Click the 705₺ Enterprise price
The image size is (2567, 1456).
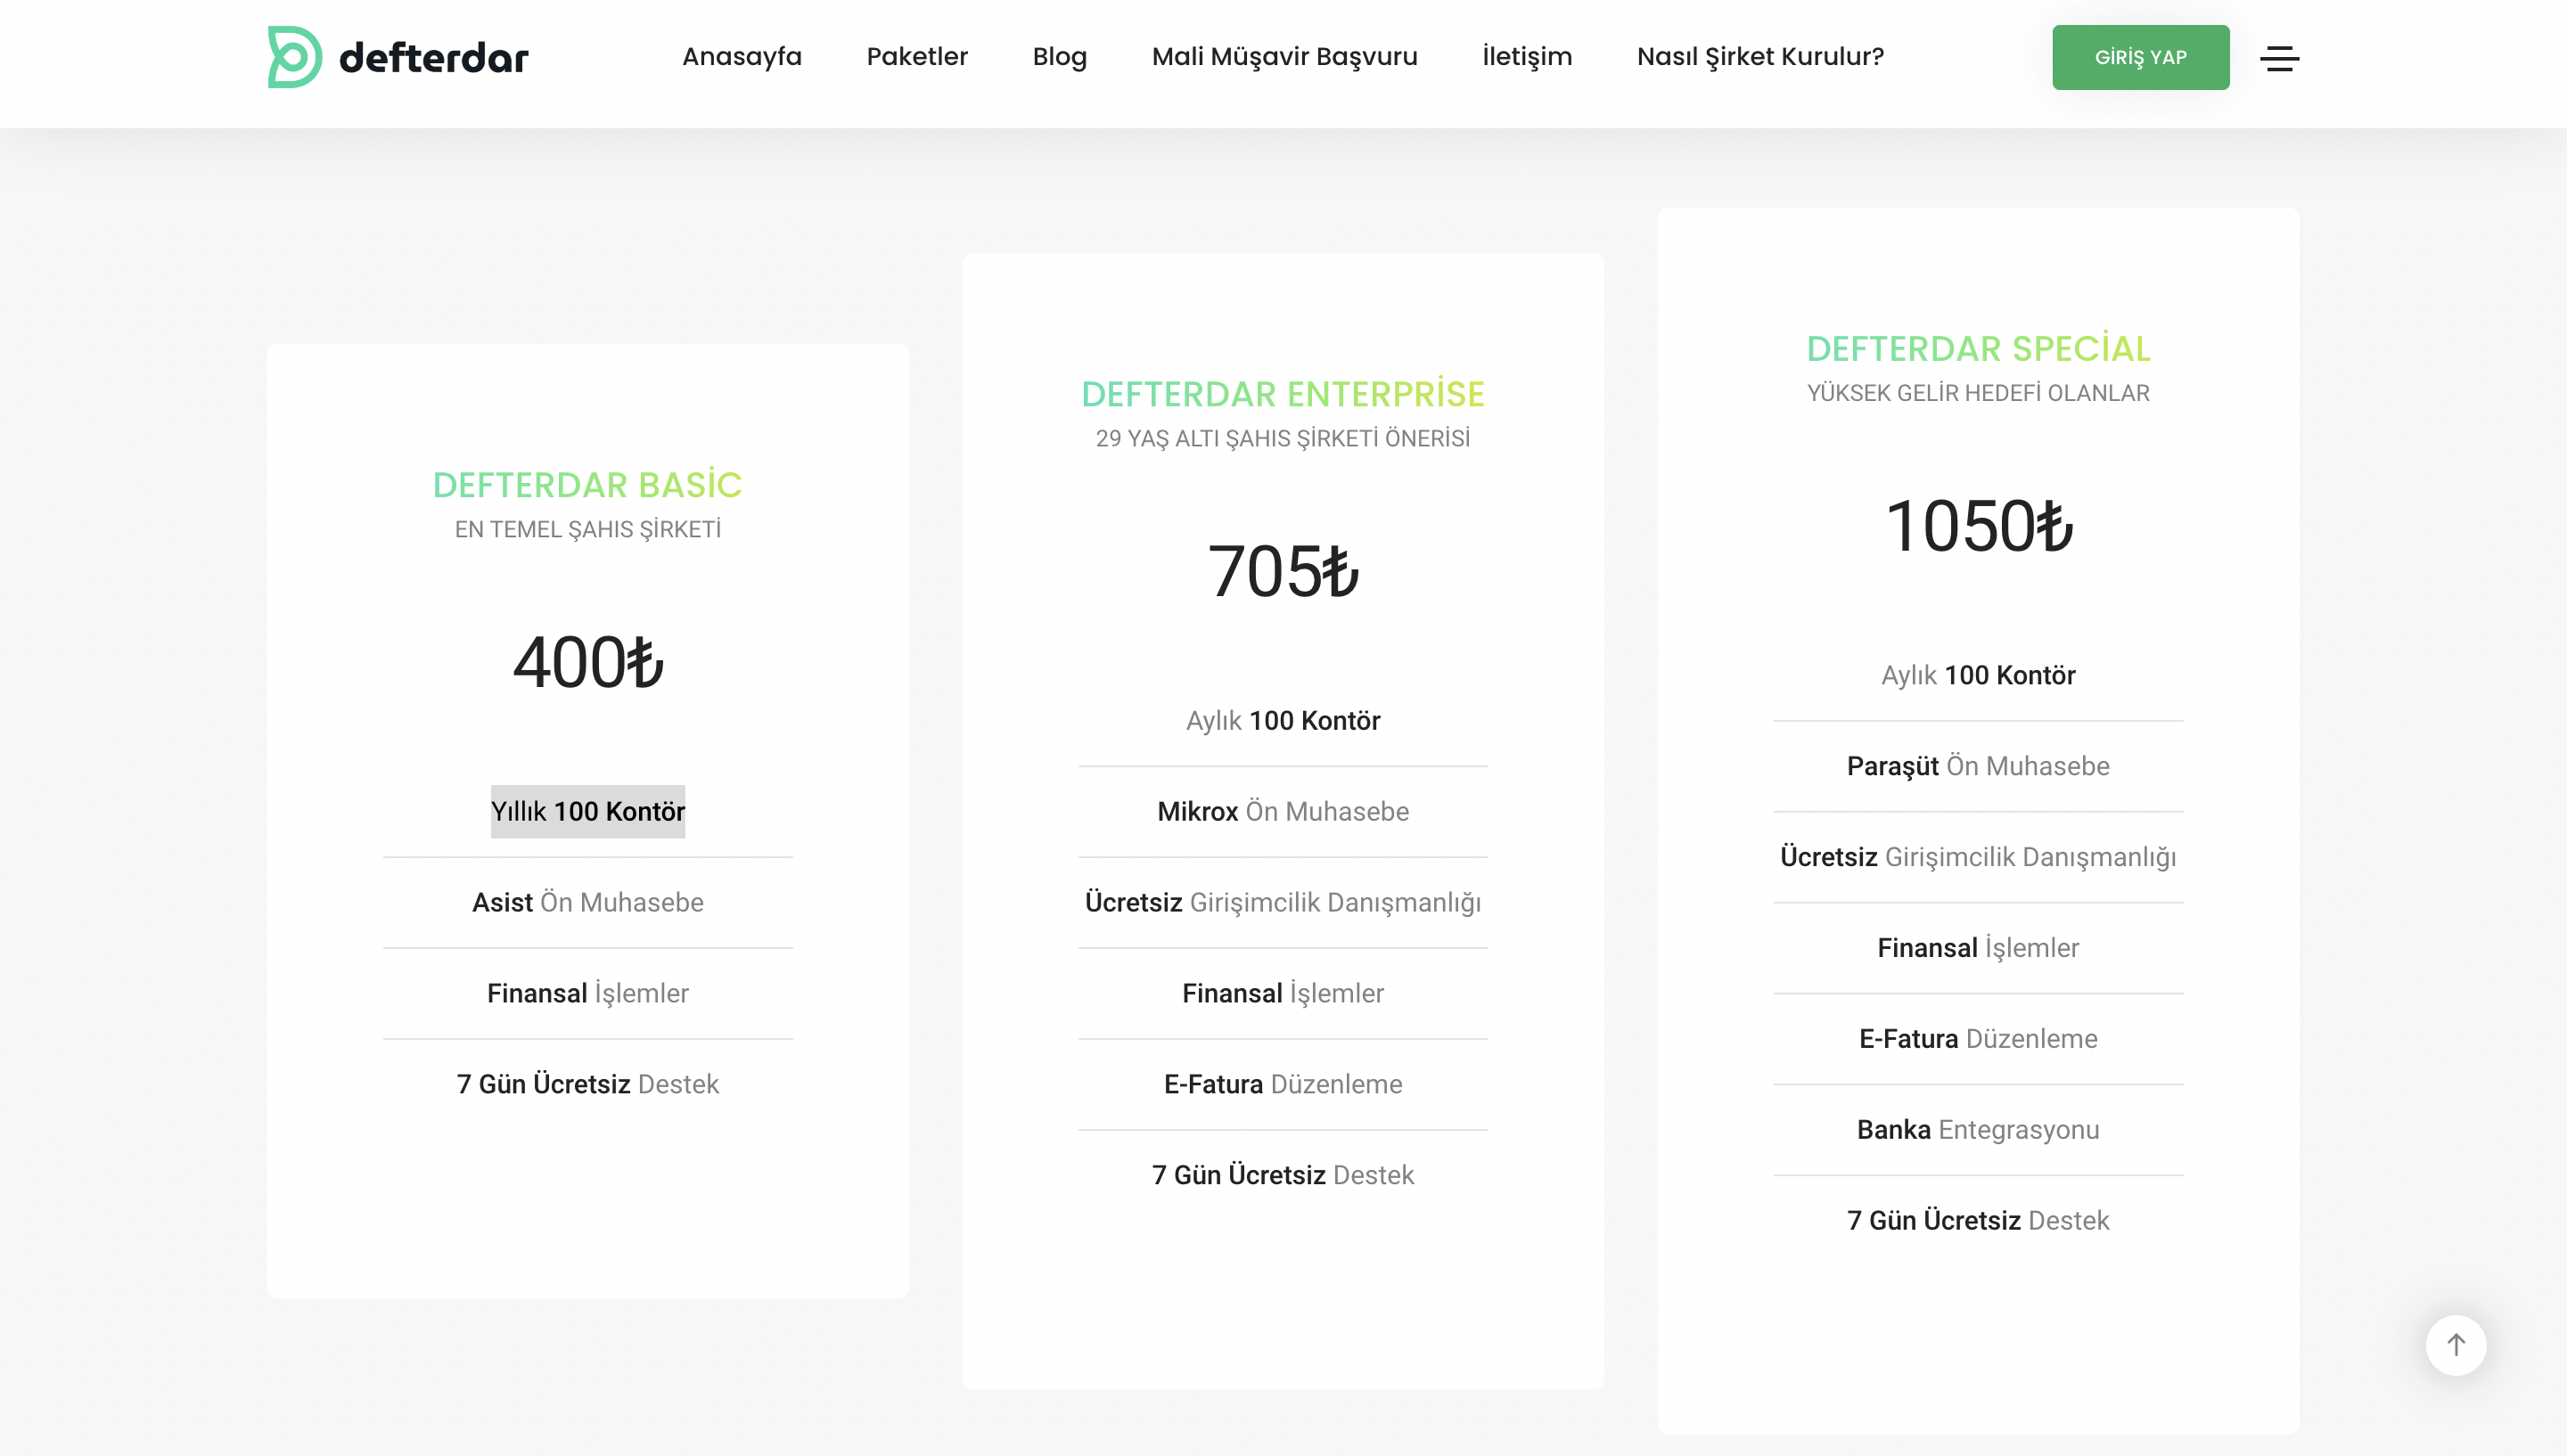(1282, 571)
